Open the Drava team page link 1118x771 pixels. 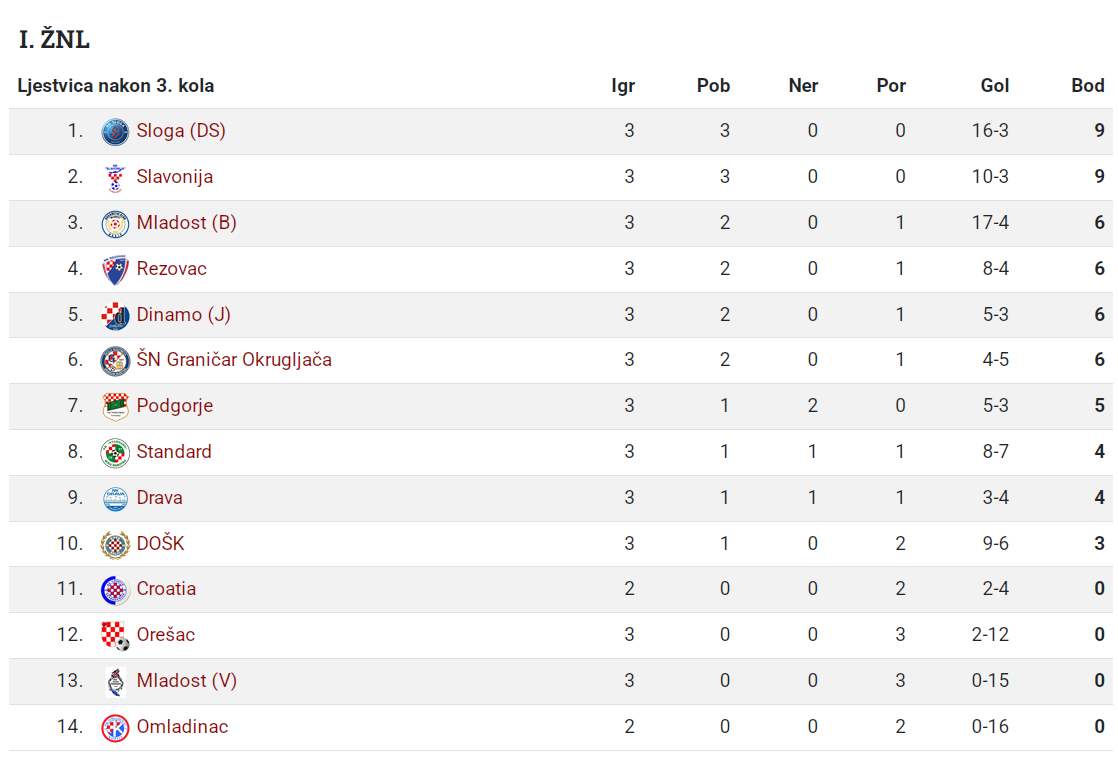(x=159, y=497)
